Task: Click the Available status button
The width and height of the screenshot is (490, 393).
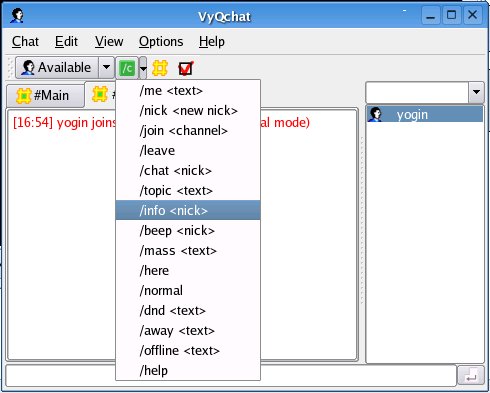Action: tap(57, 68)
